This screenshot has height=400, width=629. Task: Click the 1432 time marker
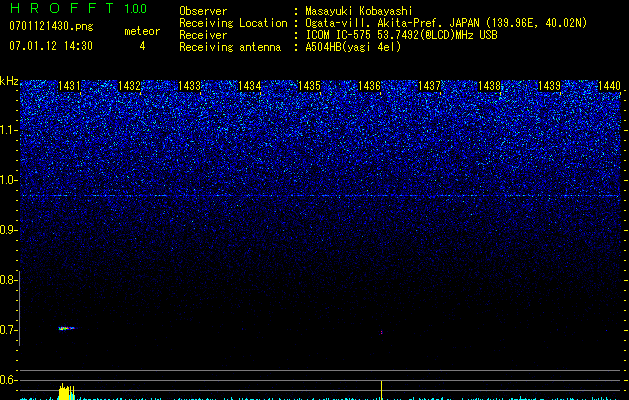click(129, 86)
